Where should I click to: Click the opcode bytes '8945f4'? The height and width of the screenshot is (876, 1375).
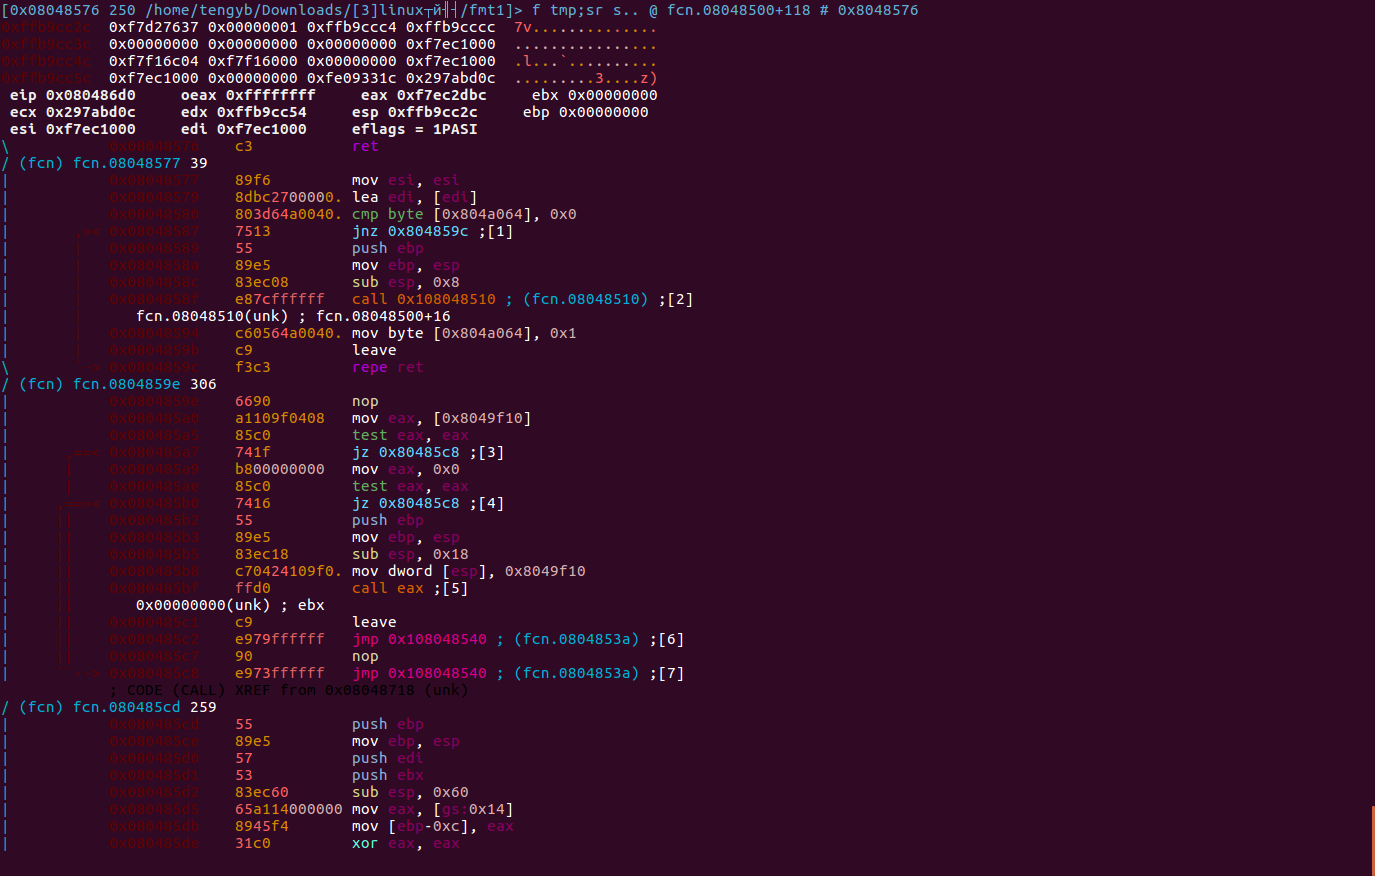(262, 826)
